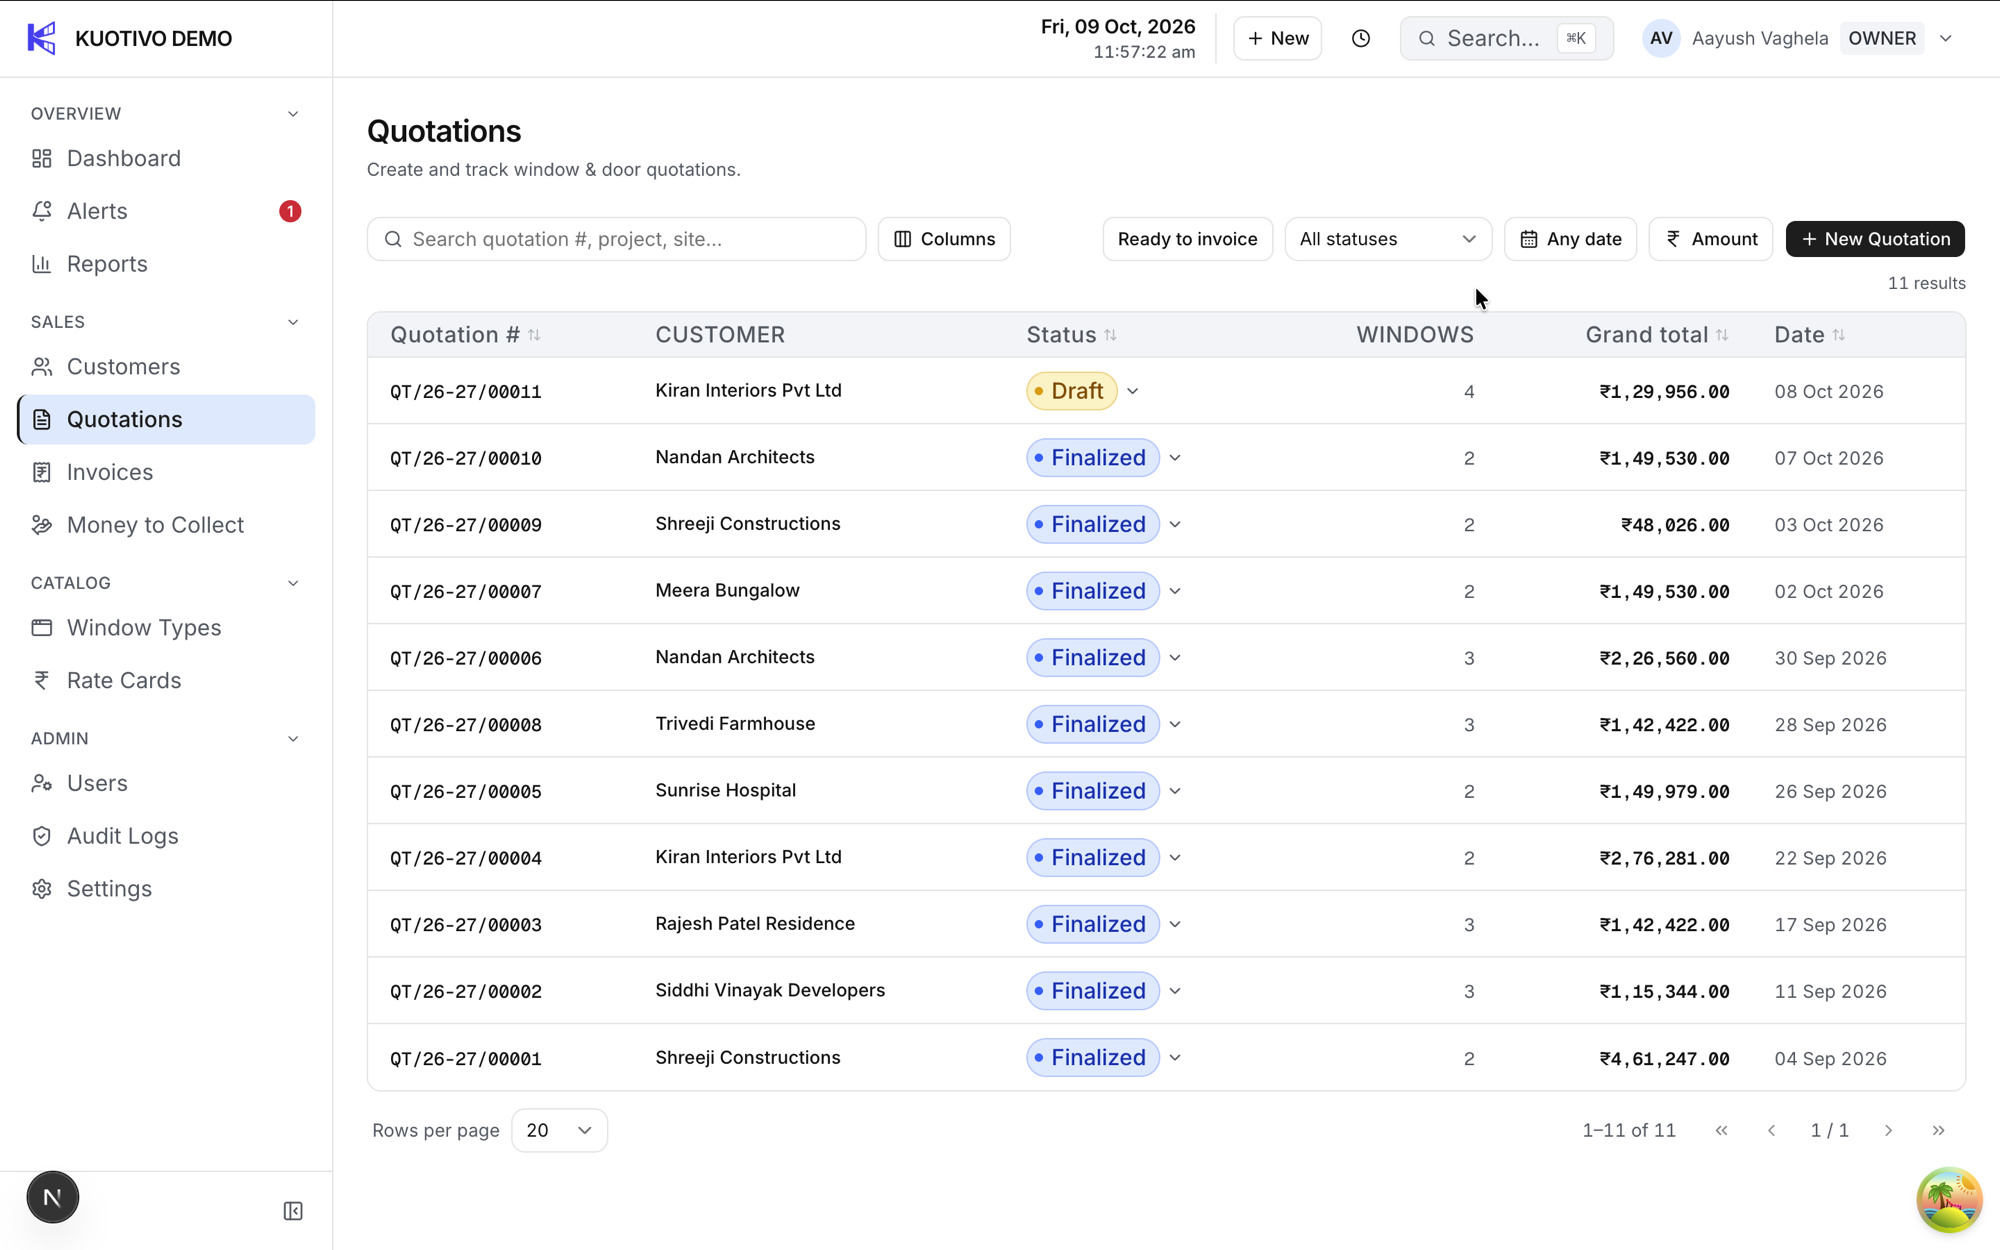The height and width of the screenshot is (1250, 2000).
Task: Open the round N avatar button
Action: [x=53, y=1197]
